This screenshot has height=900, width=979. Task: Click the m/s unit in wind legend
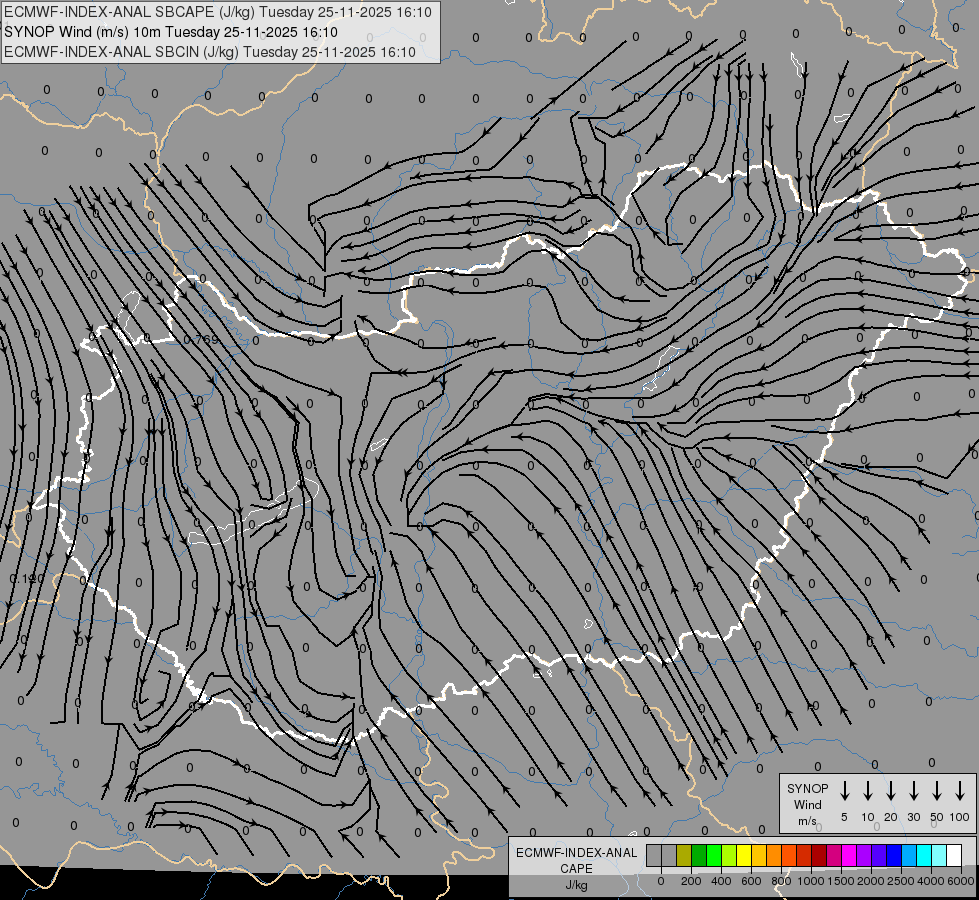coord(807,821)
